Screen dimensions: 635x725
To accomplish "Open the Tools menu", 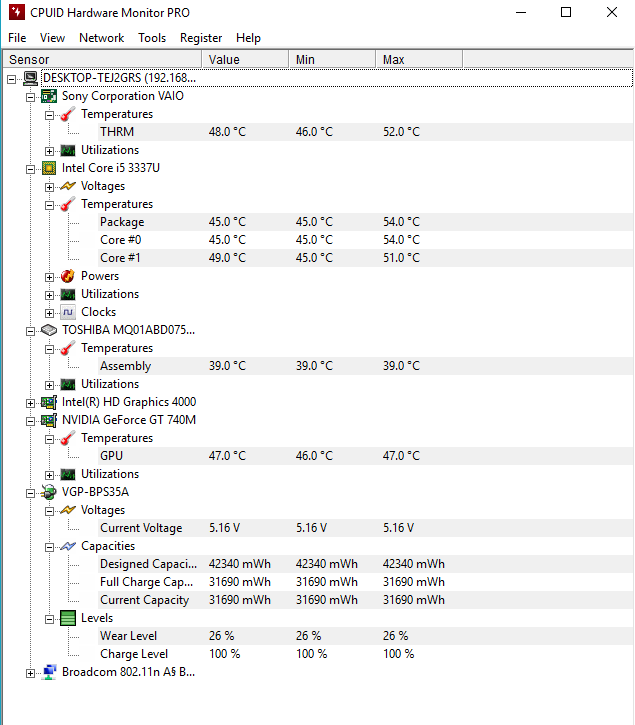I will pos(152,38).
